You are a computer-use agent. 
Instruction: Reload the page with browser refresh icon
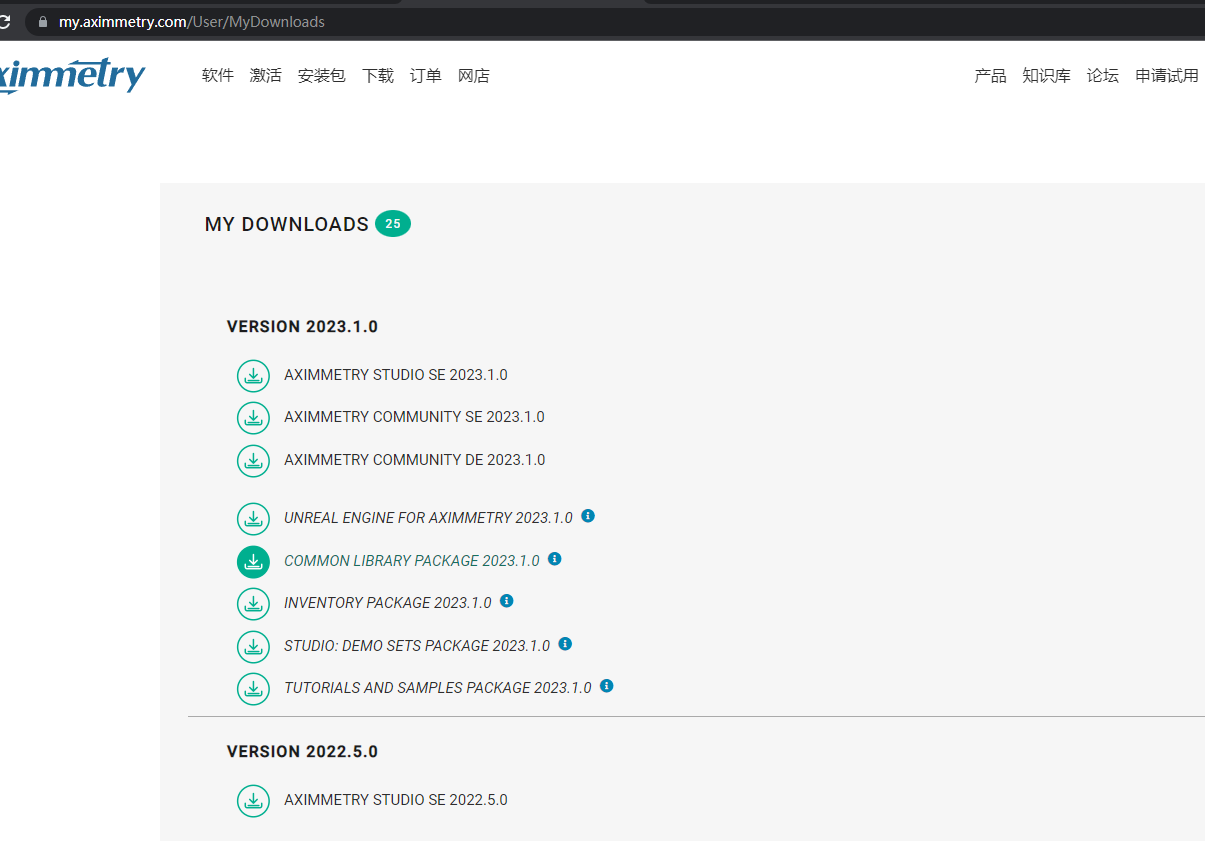(x=5, y=21)
